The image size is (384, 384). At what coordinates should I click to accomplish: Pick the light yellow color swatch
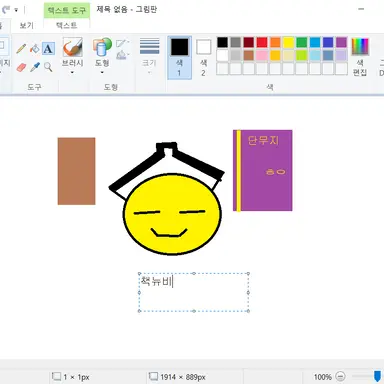click(288, 55)
